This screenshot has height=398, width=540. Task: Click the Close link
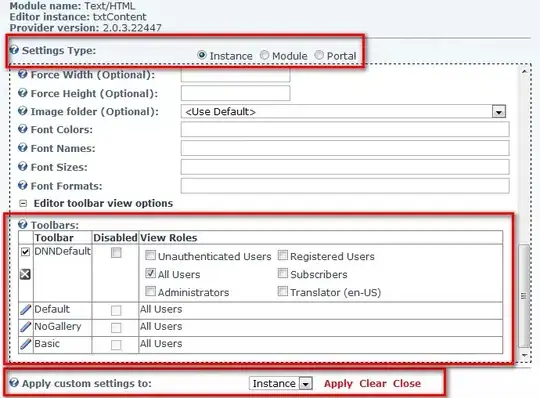point(407,383)
